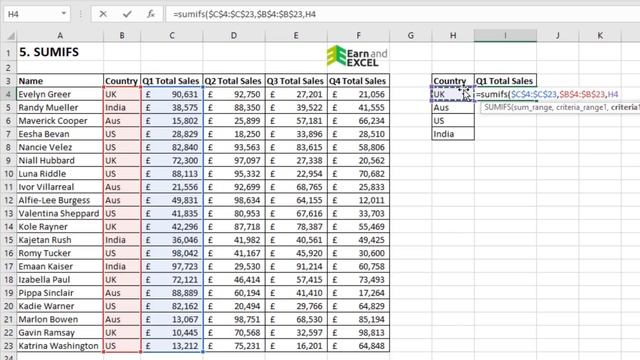Select column B header
The image size is (640, 360).
pyautogui.click(x=122, y=36)
